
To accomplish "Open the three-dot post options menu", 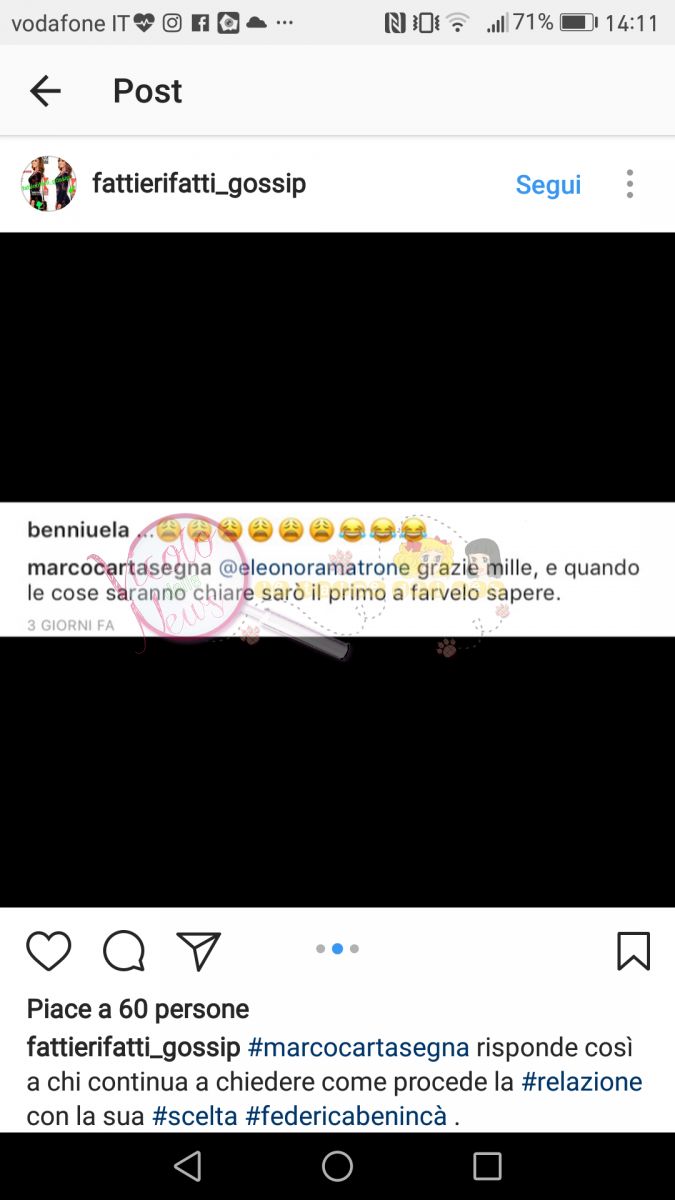I will tap(630, 184).
